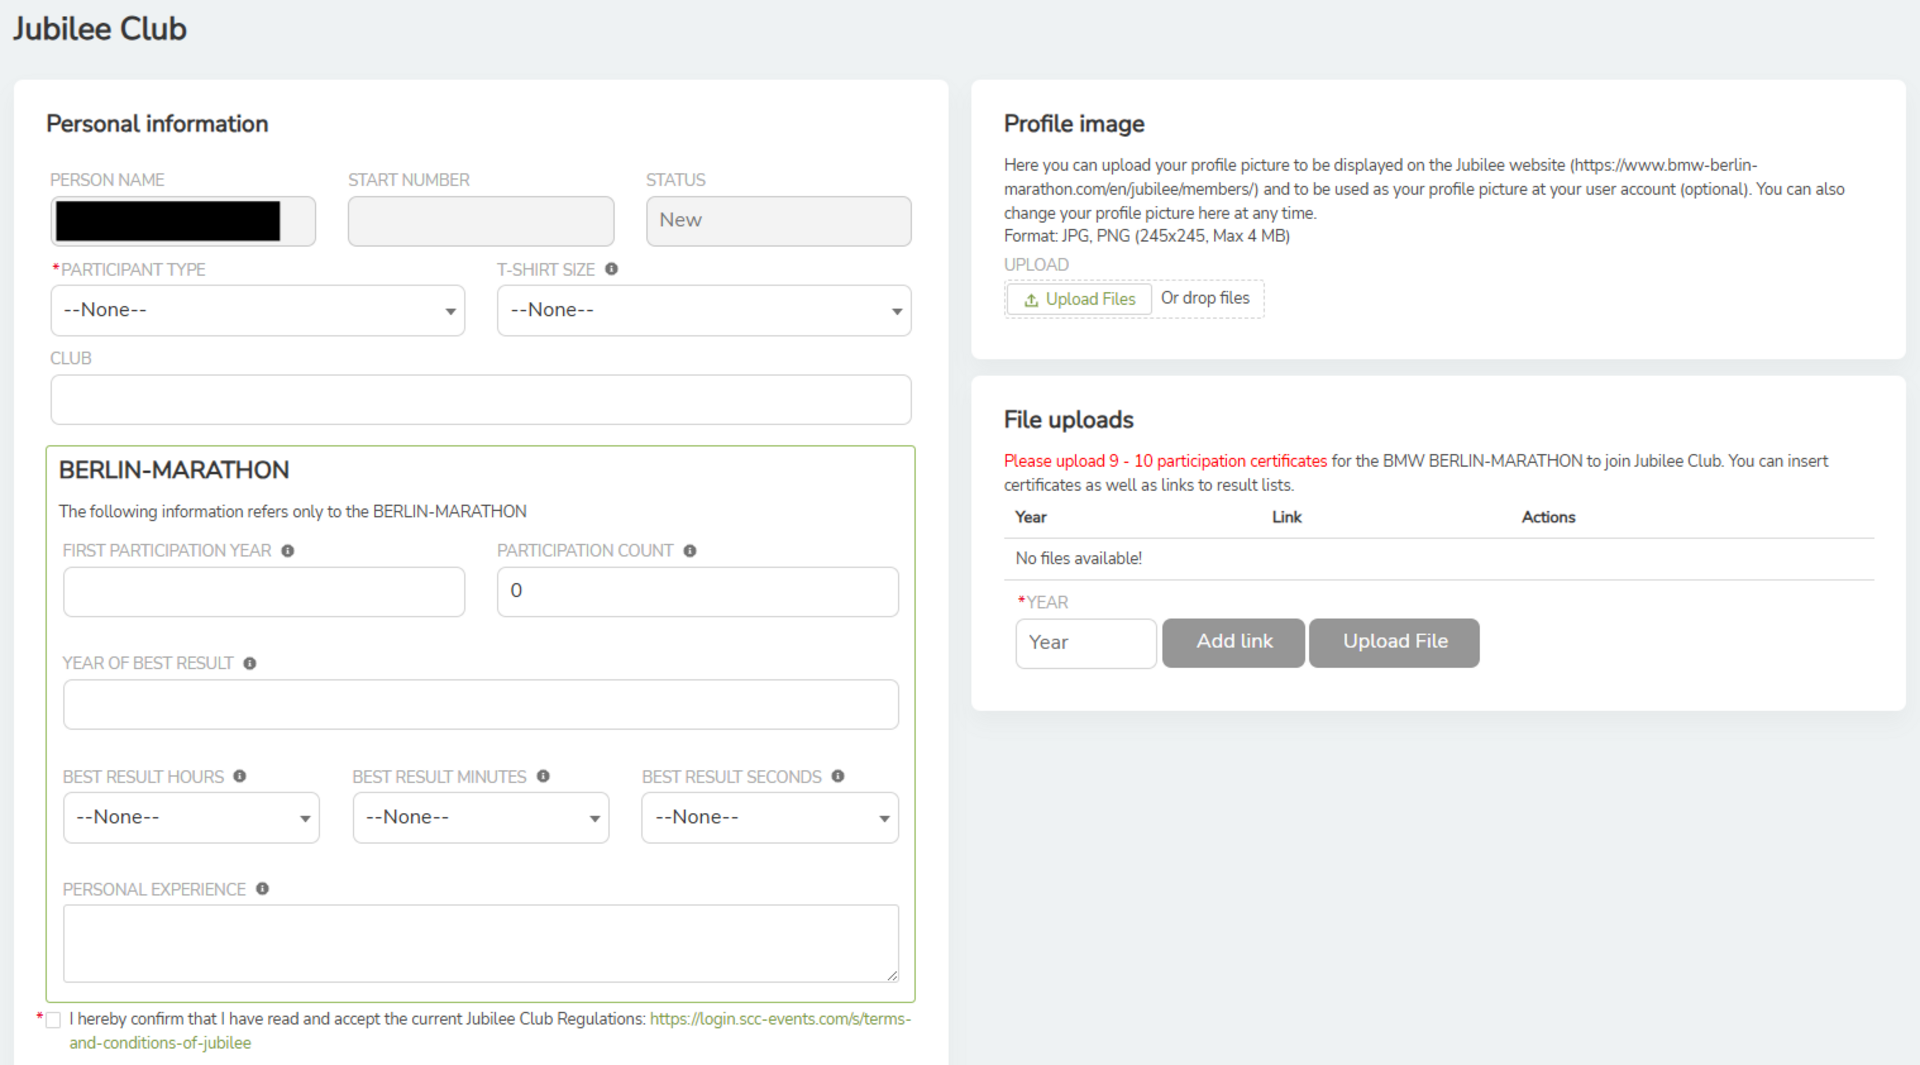Accept the Jubilee Club Regulations checkbox
The image size is (1920, 1065).
pyautogui.click(x=53, y=1020)
